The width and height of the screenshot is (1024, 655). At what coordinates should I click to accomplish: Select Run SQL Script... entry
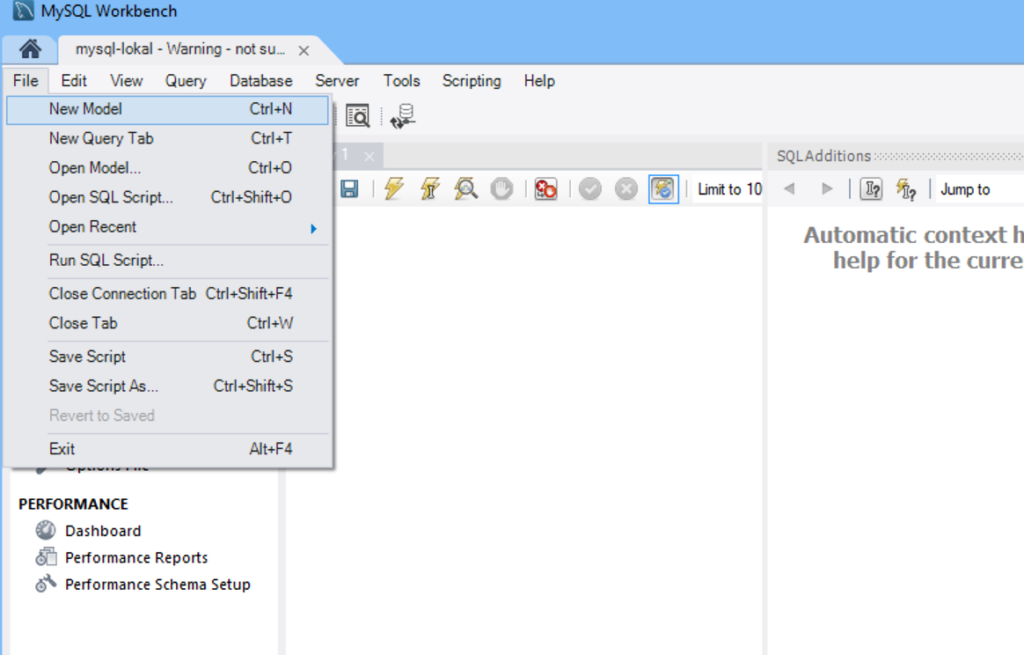tap(168, 261)
